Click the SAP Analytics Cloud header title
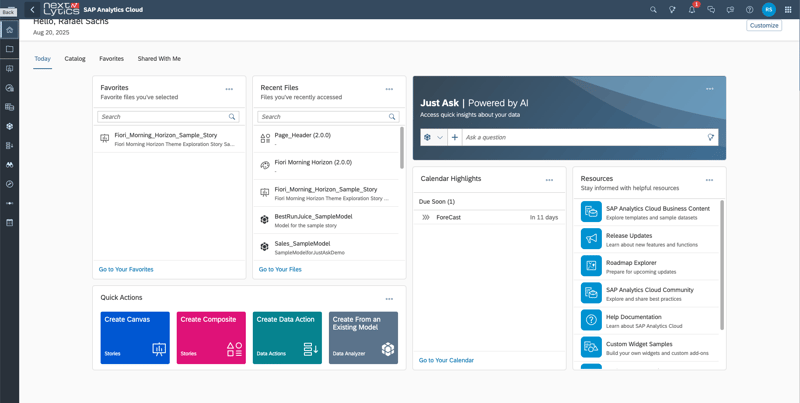Image resolution: width=800 pixels, height=403 pixels. pos(113,10)
